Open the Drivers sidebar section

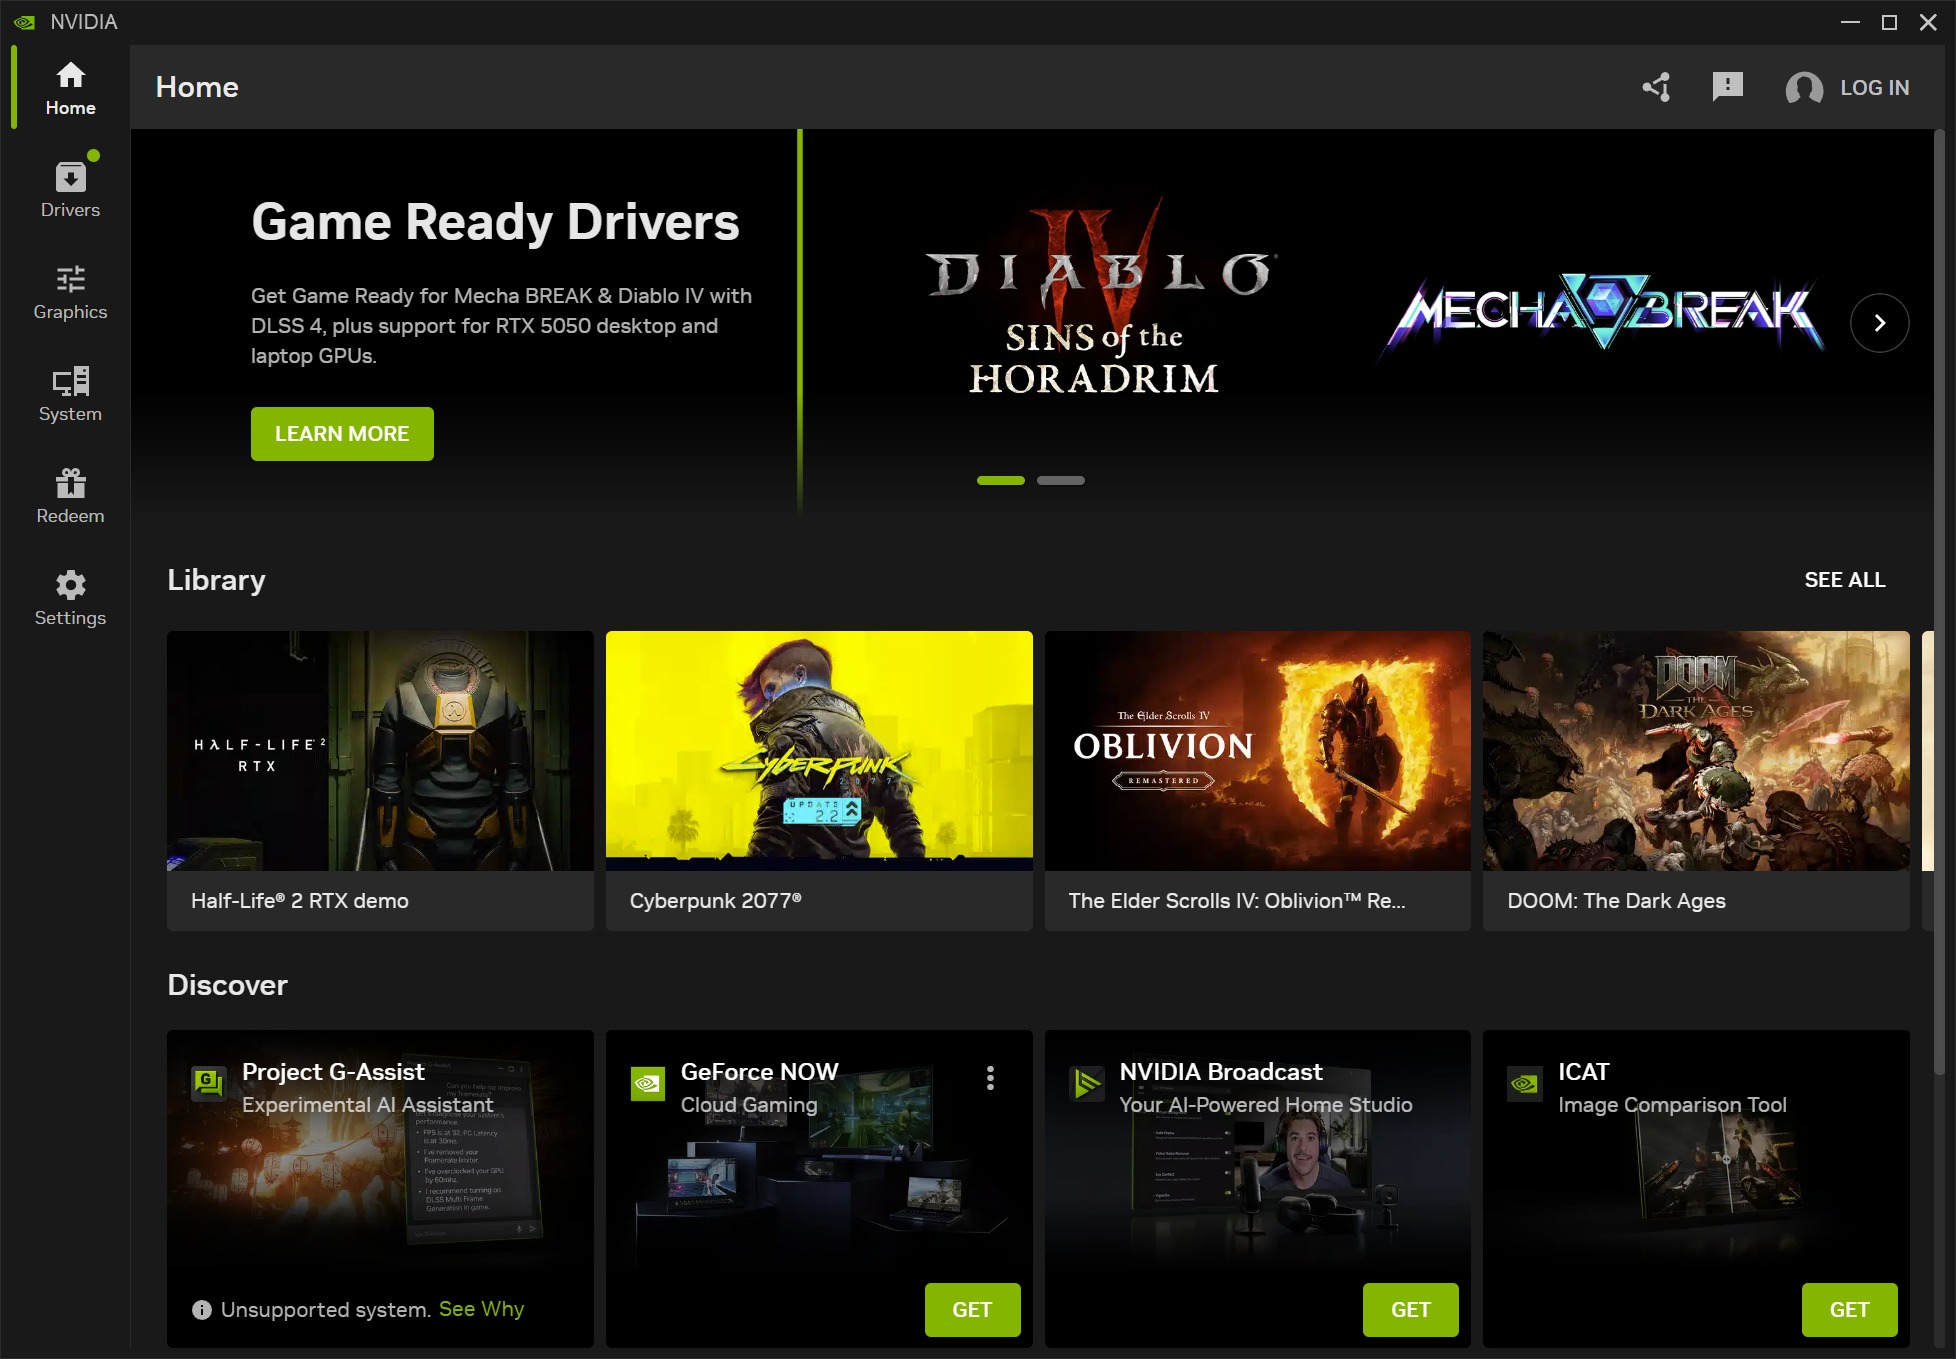(x=70, y=189)
